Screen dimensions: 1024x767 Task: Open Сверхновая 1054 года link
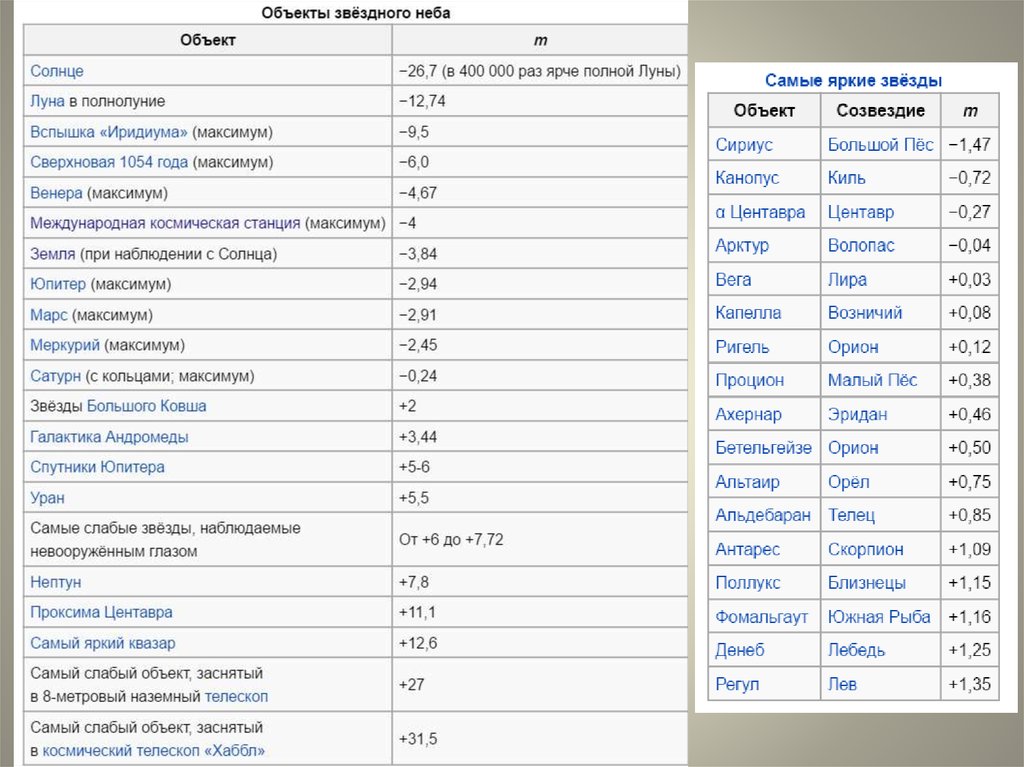tap(109, 162)
